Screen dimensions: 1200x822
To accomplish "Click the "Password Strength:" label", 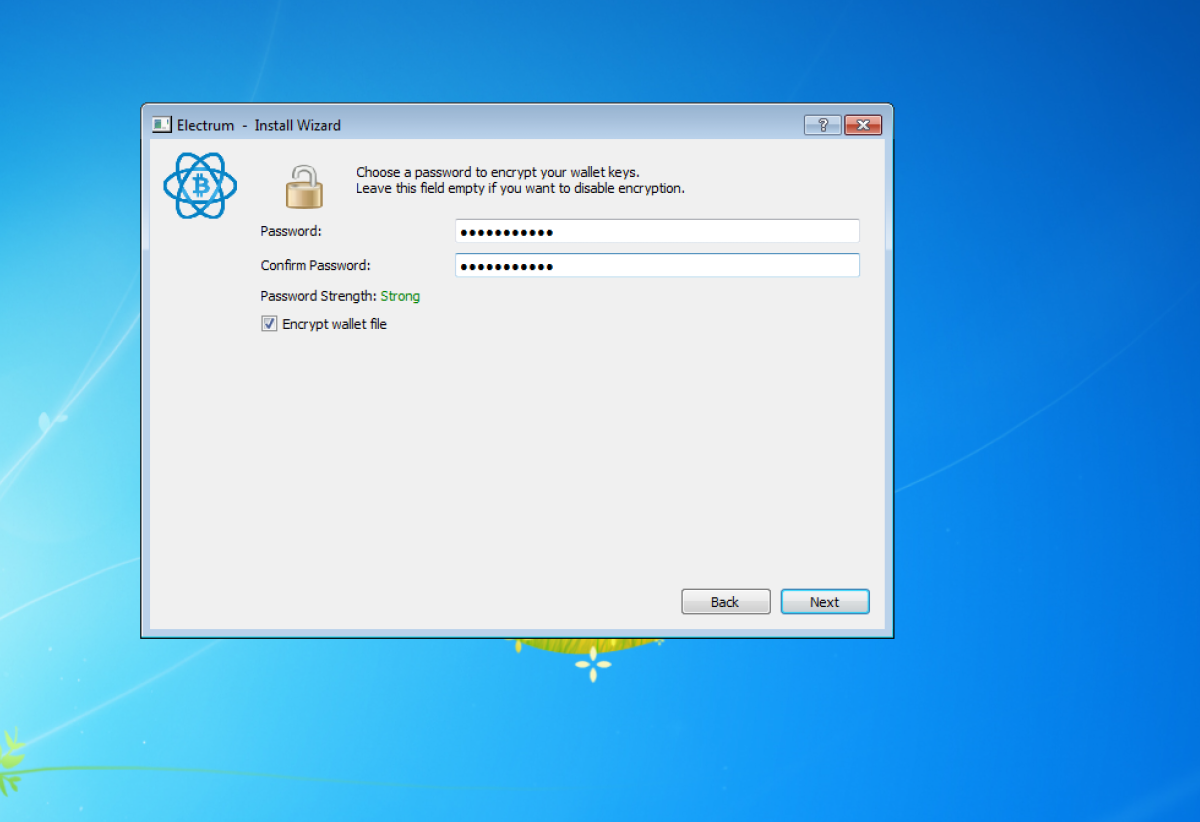I will click(x=318, y=296).
